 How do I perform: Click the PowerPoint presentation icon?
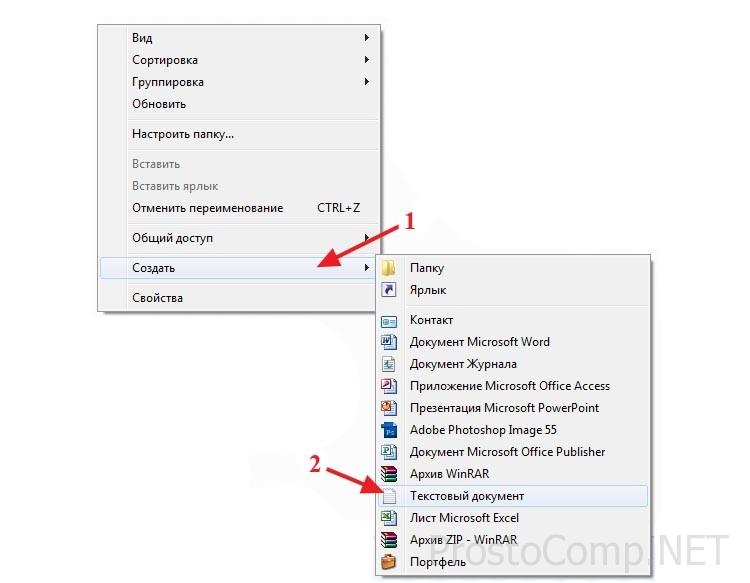388,408
